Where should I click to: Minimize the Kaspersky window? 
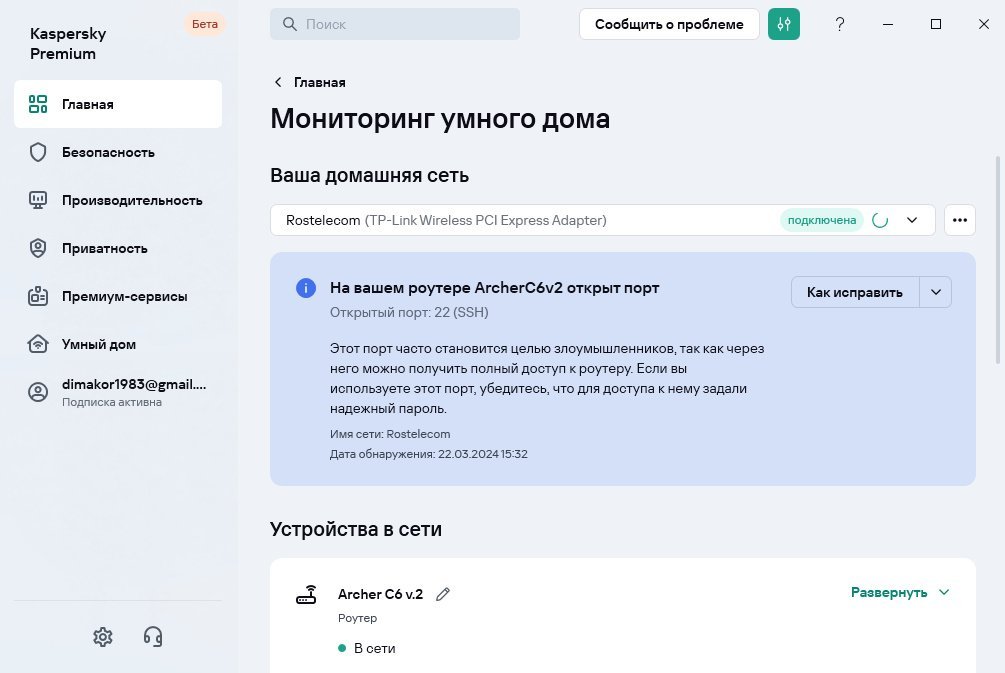(888, 24)
